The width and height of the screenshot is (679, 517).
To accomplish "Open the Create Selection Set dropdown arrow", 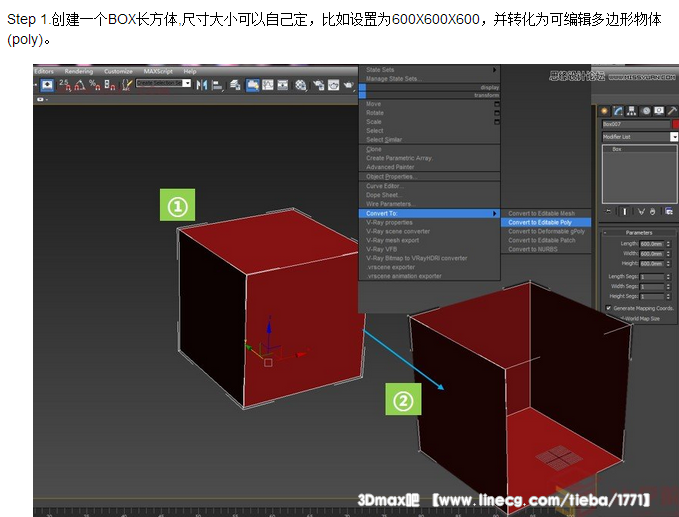I will pyautogui.click(x=187, y=83).
